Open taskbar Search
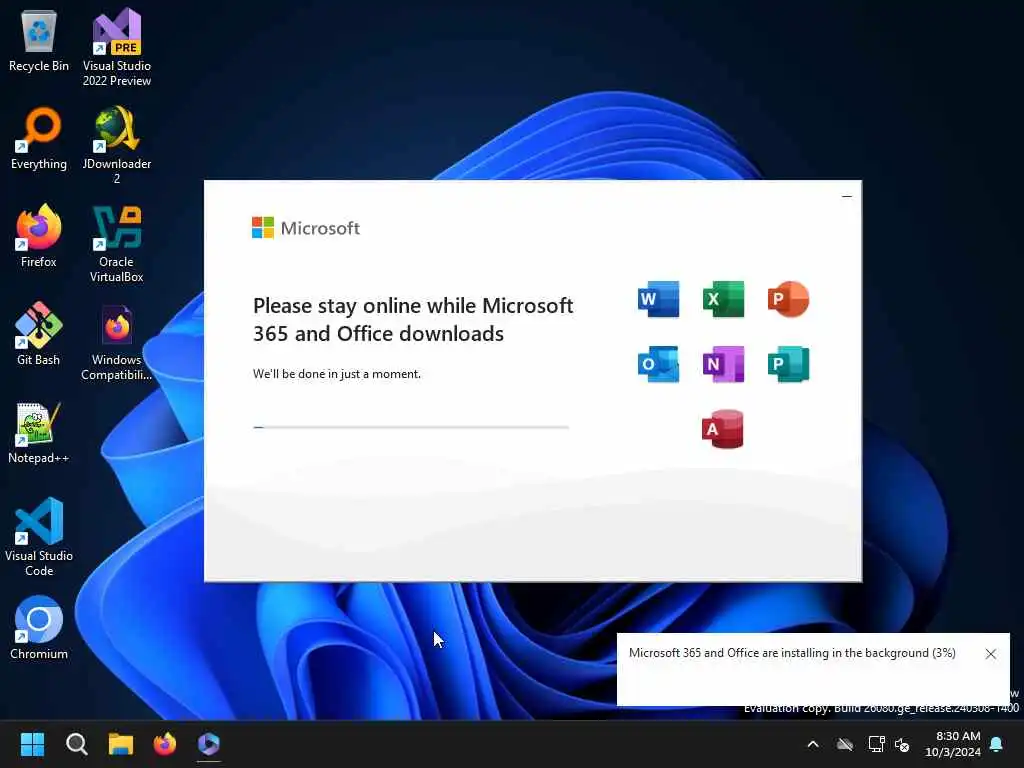 click(x=76, y=744)
